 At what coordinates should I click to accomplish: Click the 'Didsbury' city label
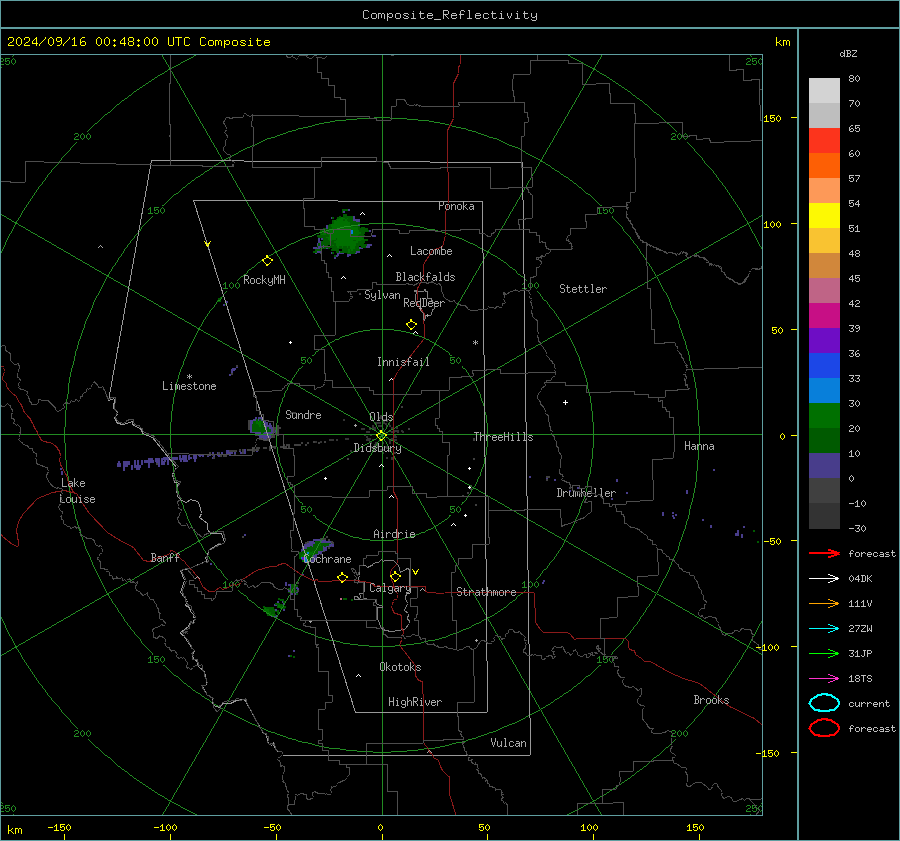[377, 448]
